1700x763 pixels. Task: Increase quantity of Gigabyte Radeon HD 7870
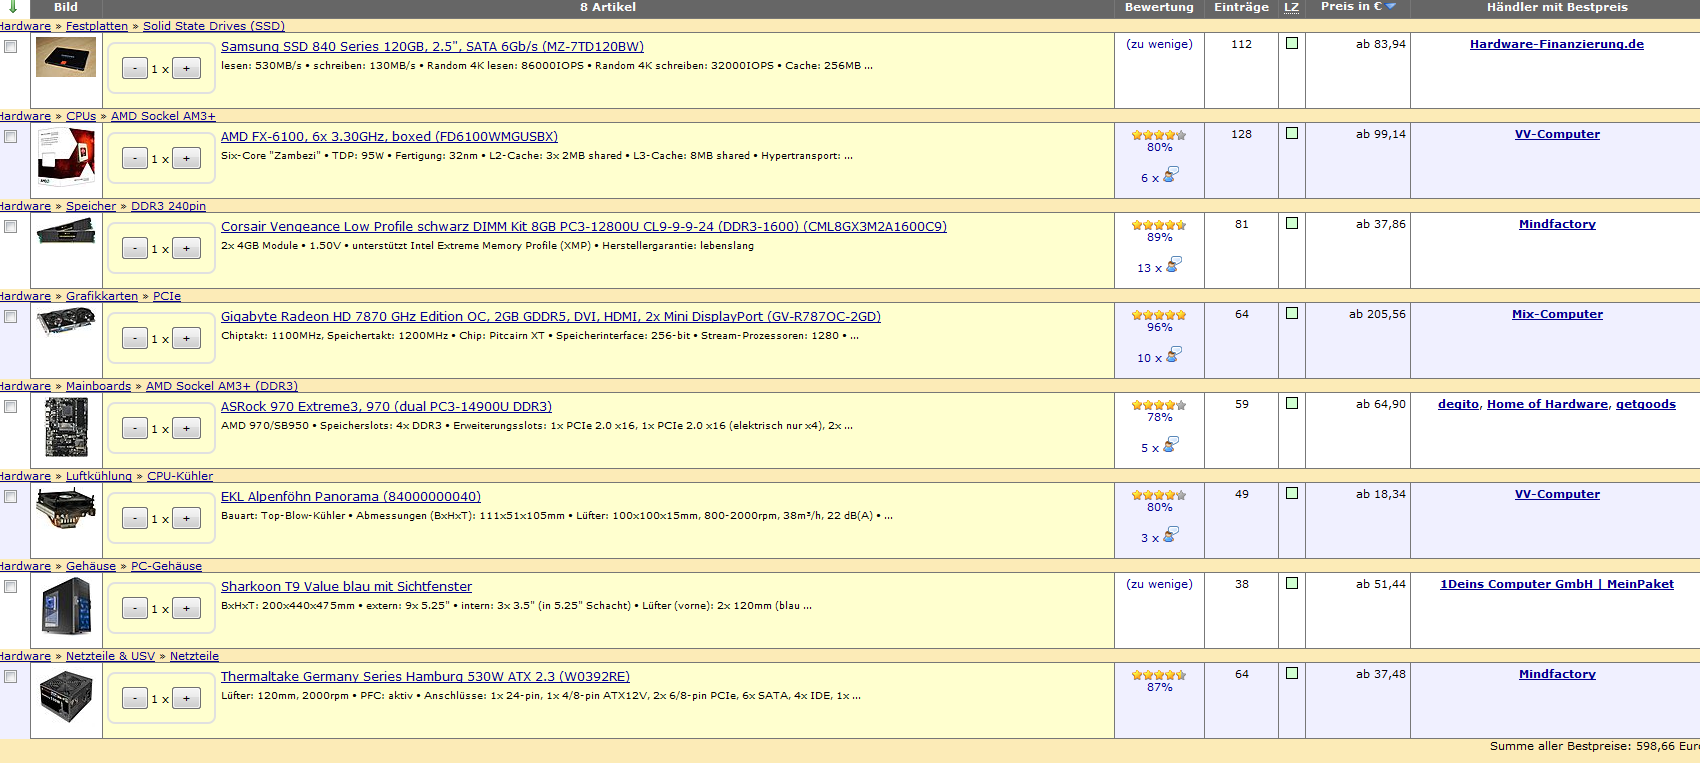[186, 338]
